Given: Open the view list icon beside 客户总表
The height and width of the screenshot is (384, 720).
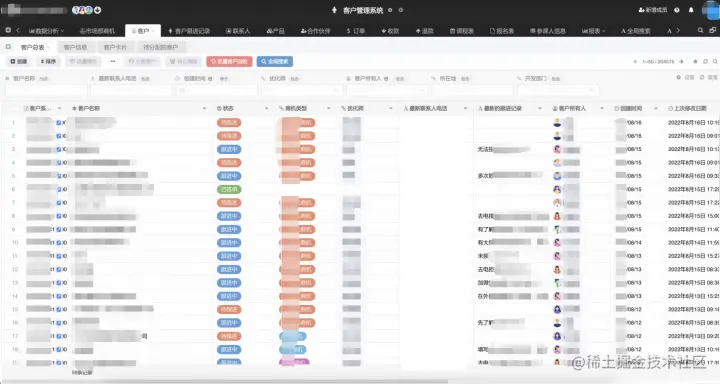Looking at the screenshot, I should 8,47.
